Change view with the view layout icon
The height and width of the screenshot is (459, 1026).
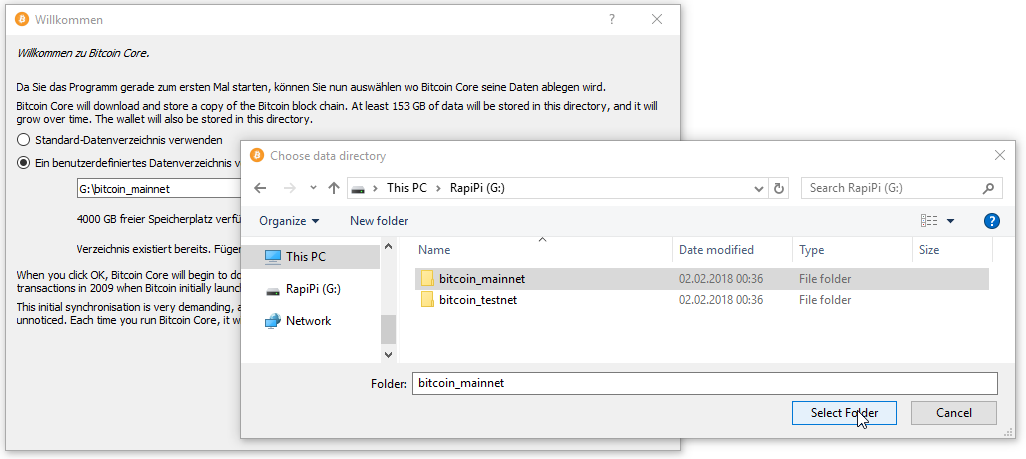929,221
